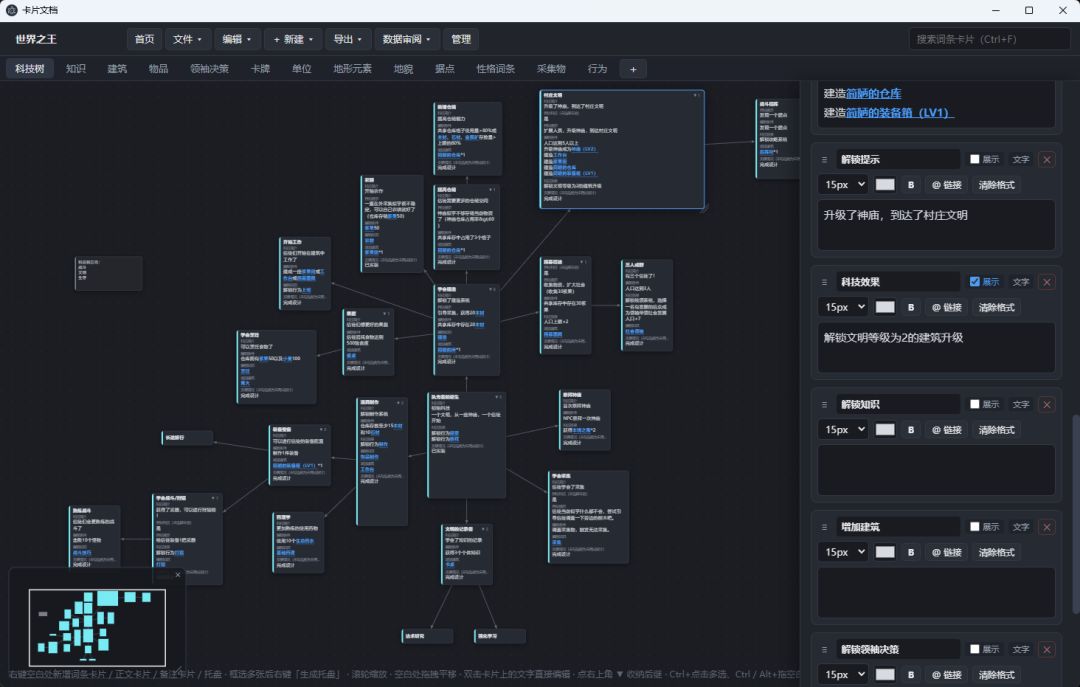Apply bold in the 增加建筑 field toolbar

tap(911, 552)
